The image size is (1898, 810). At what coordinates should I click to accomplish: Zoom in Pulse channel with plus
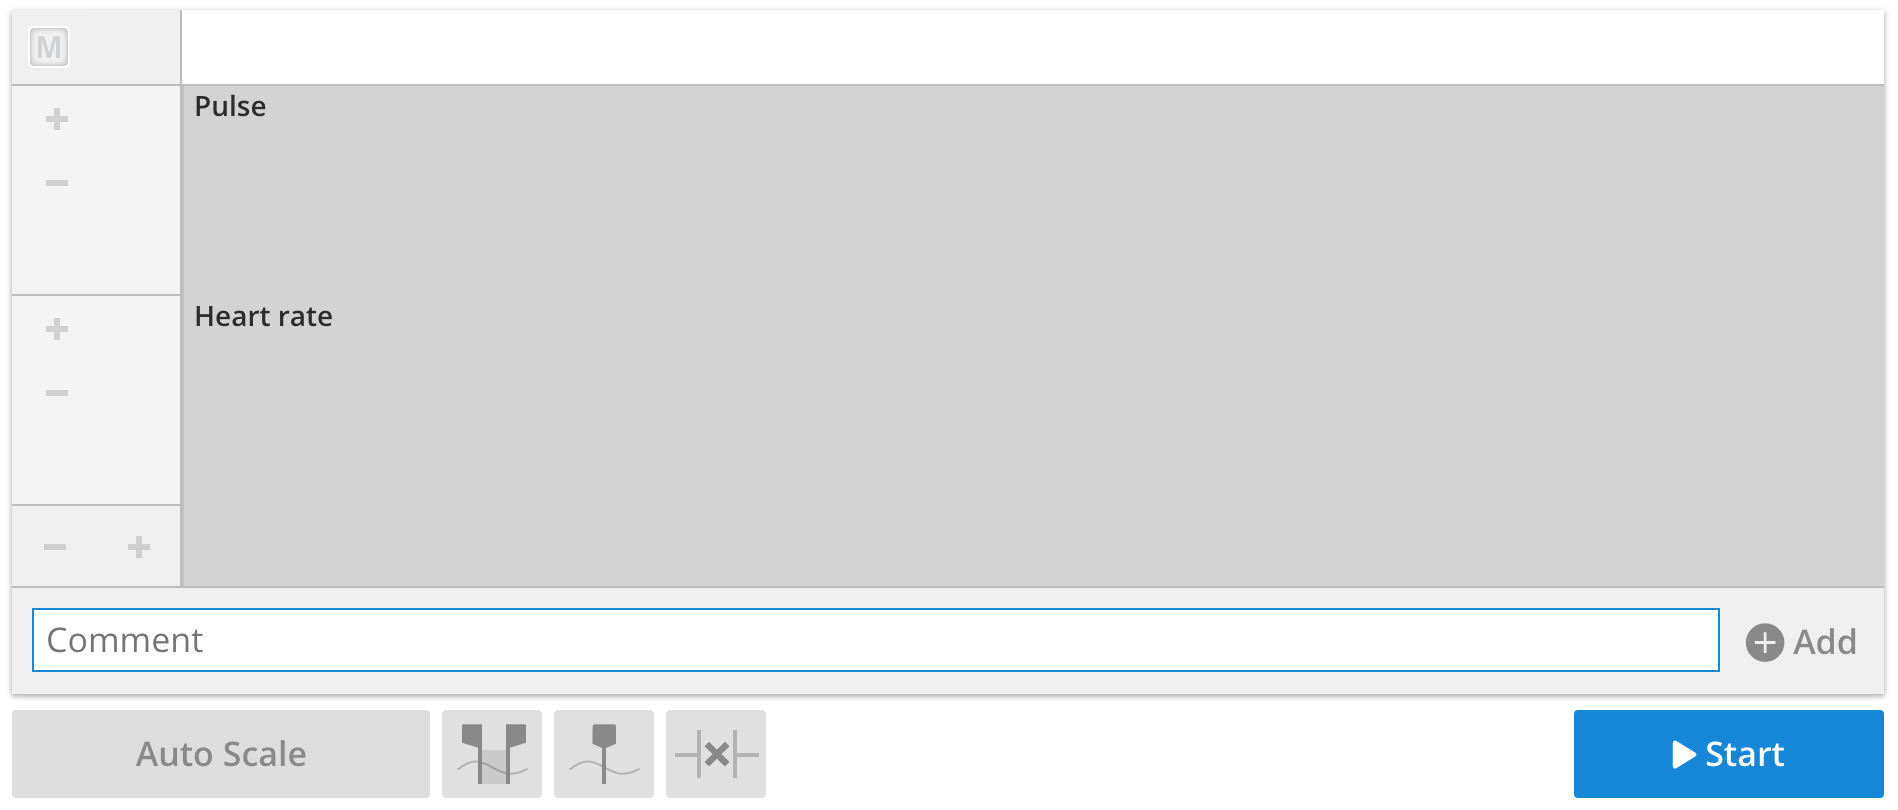pos(57,119)
